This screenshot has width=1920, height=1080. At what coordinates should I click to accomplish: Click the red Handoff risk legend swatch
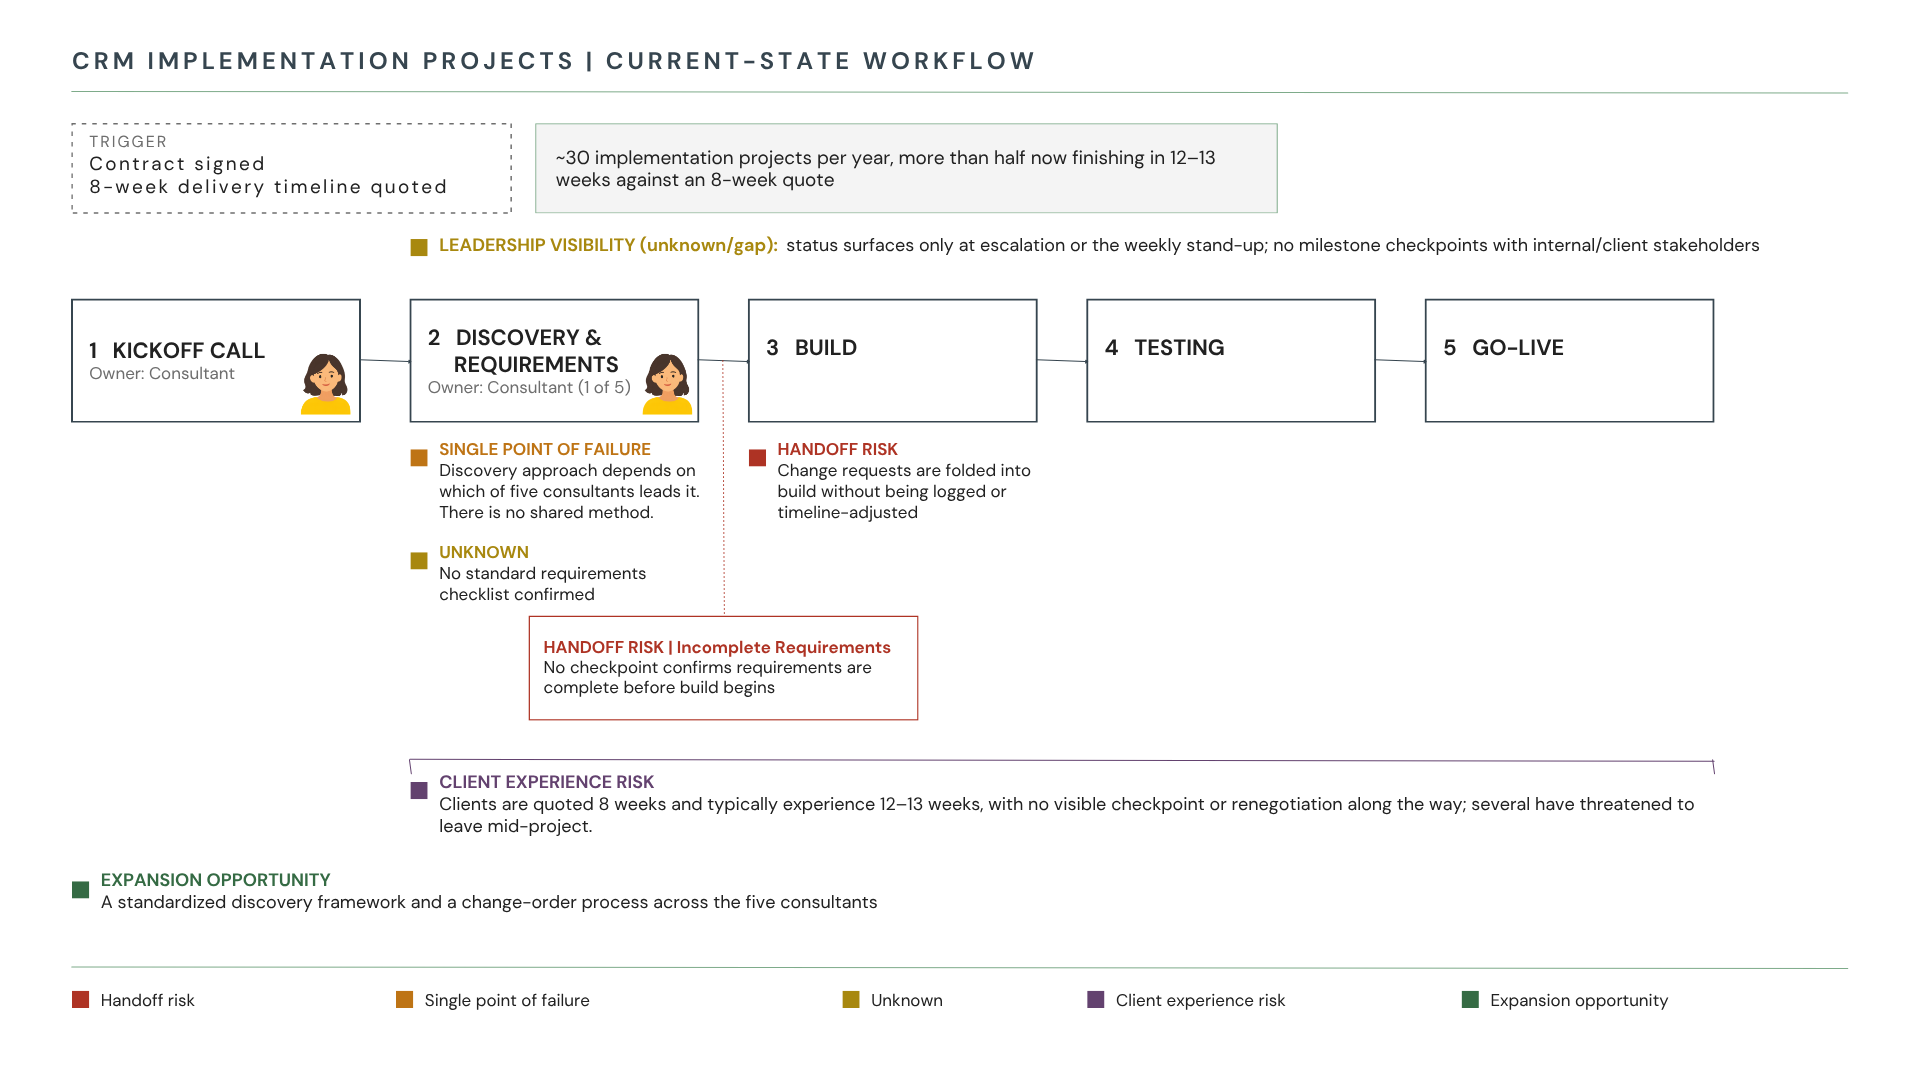click(x=81, y=1000)
